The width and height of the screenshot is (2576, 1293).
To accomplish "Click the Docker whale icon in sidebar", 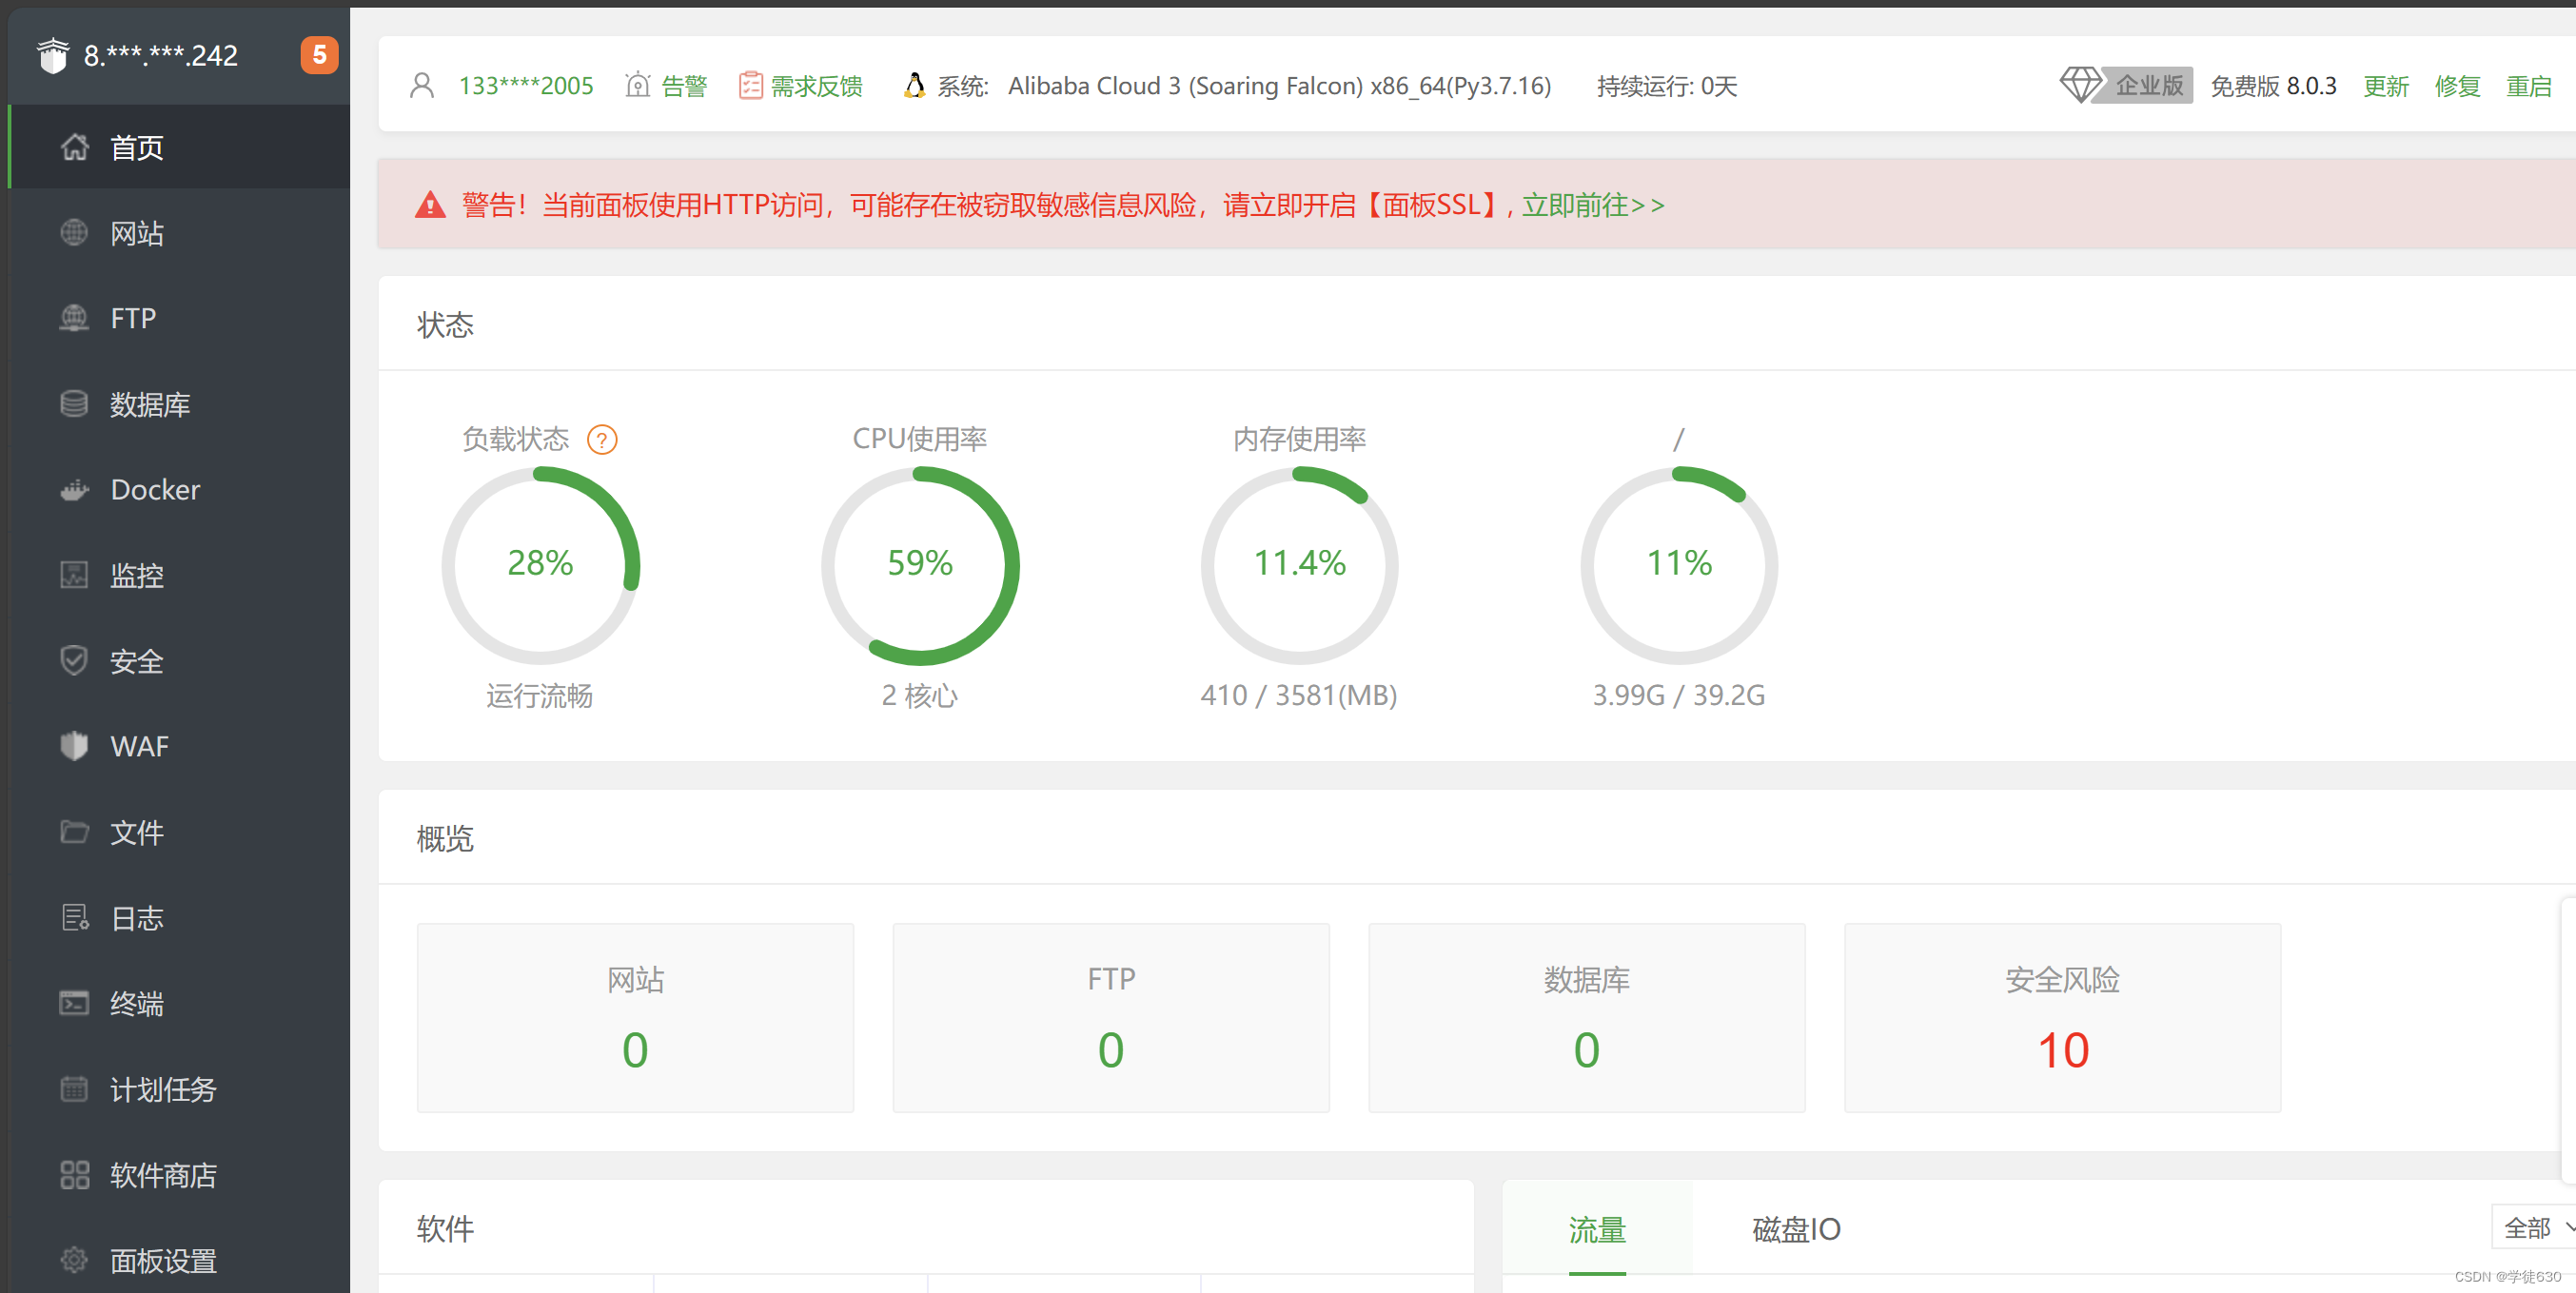I will tap(74, 490).
